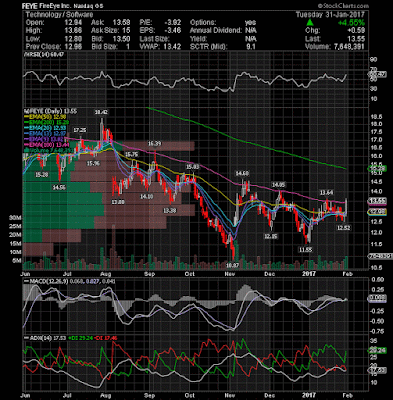Click the P/E -3.92 value
Viewport: 393px width, 400px height.
point(173,23)
